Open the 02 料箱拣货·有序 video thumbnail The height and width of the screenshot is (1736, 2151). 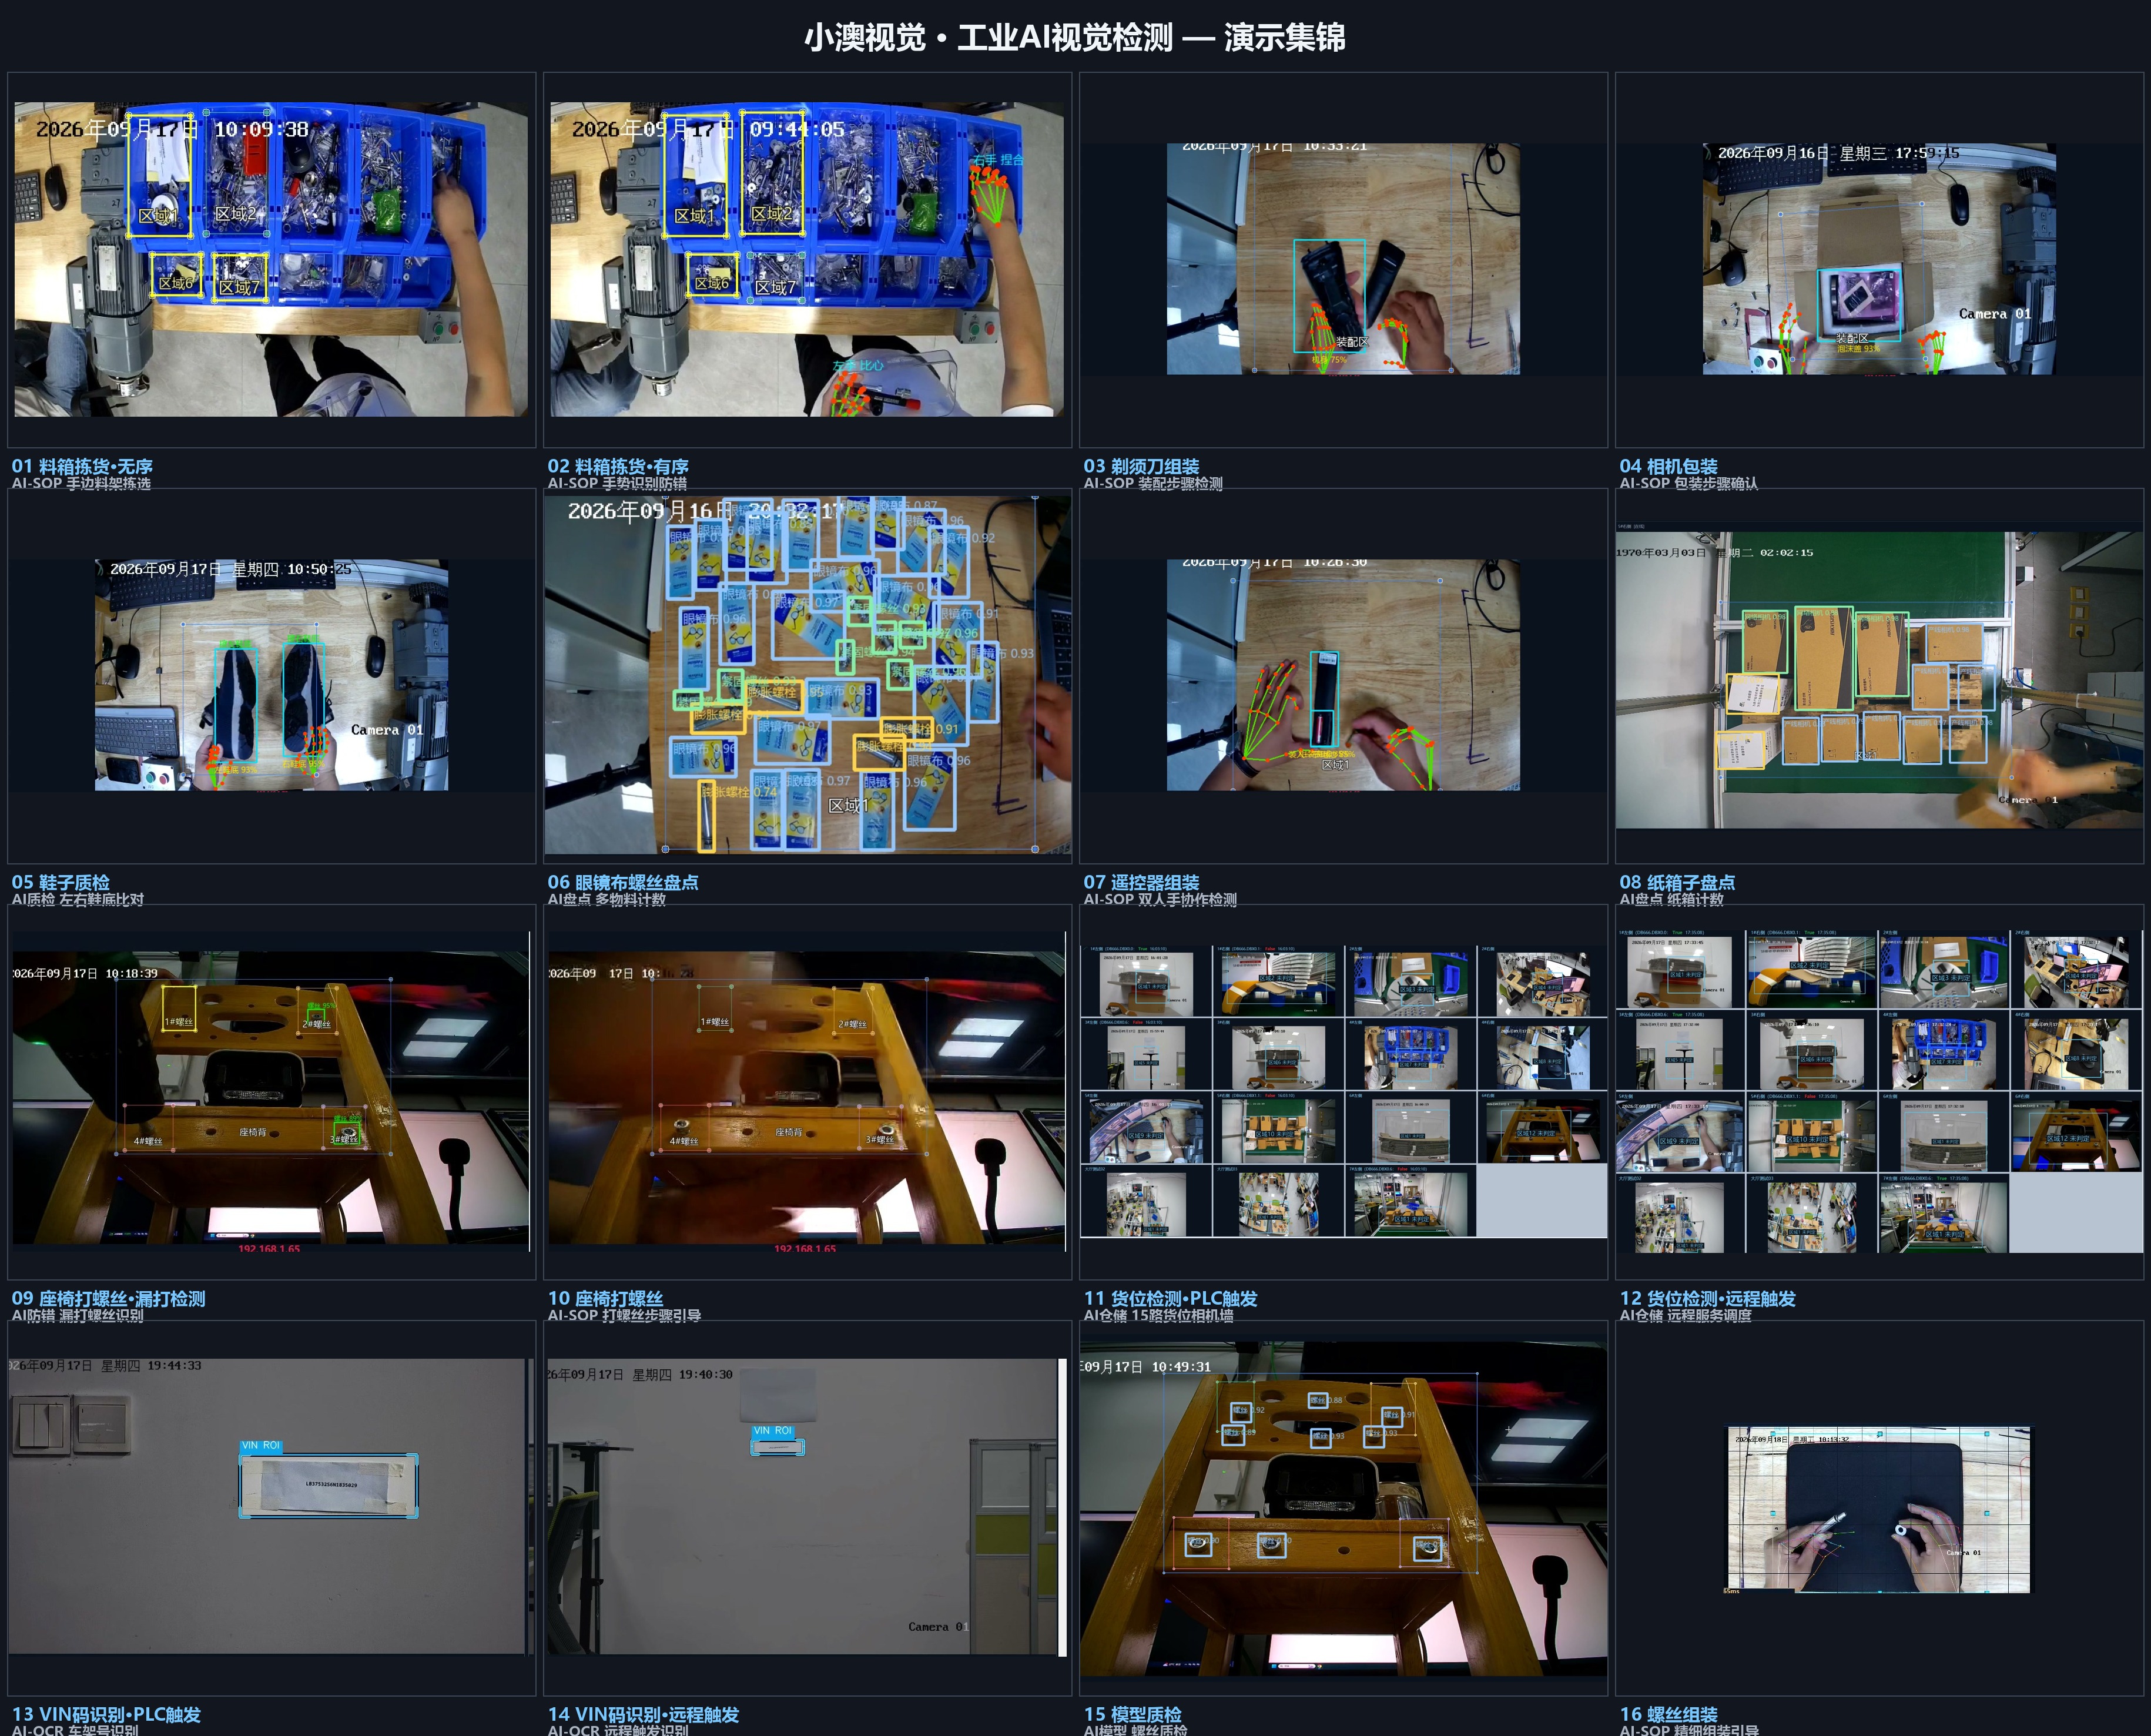(x=807, y=259)
